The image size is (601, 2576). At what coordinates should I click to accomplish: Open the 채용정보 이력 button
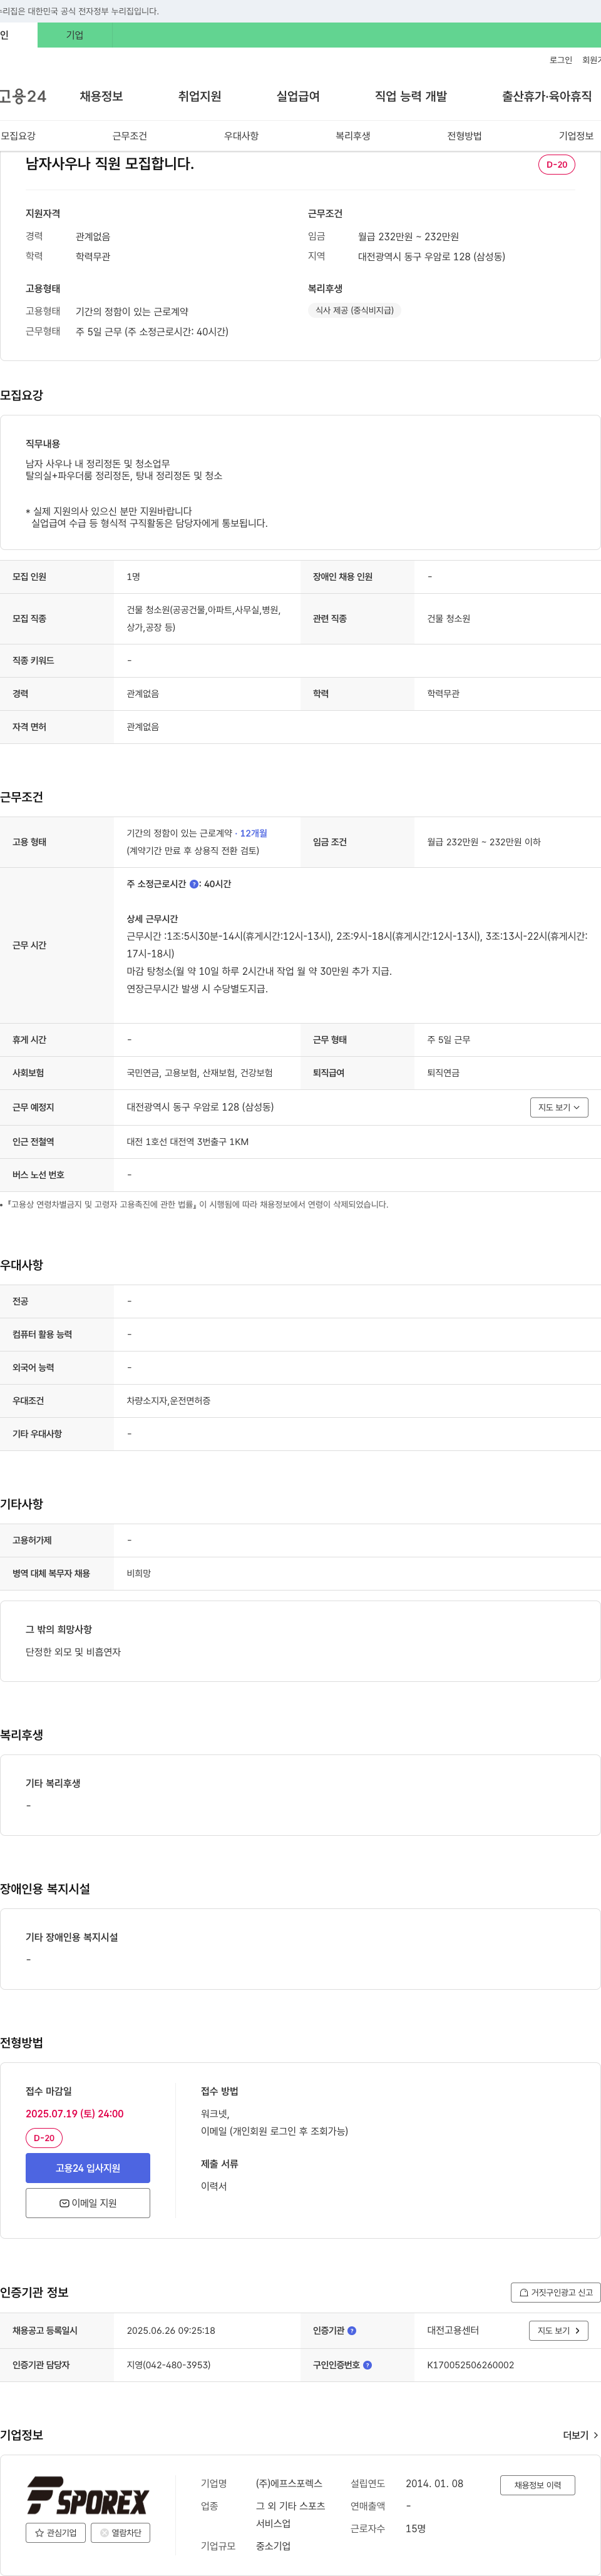pyautogui.click(x=538, y=2485)
